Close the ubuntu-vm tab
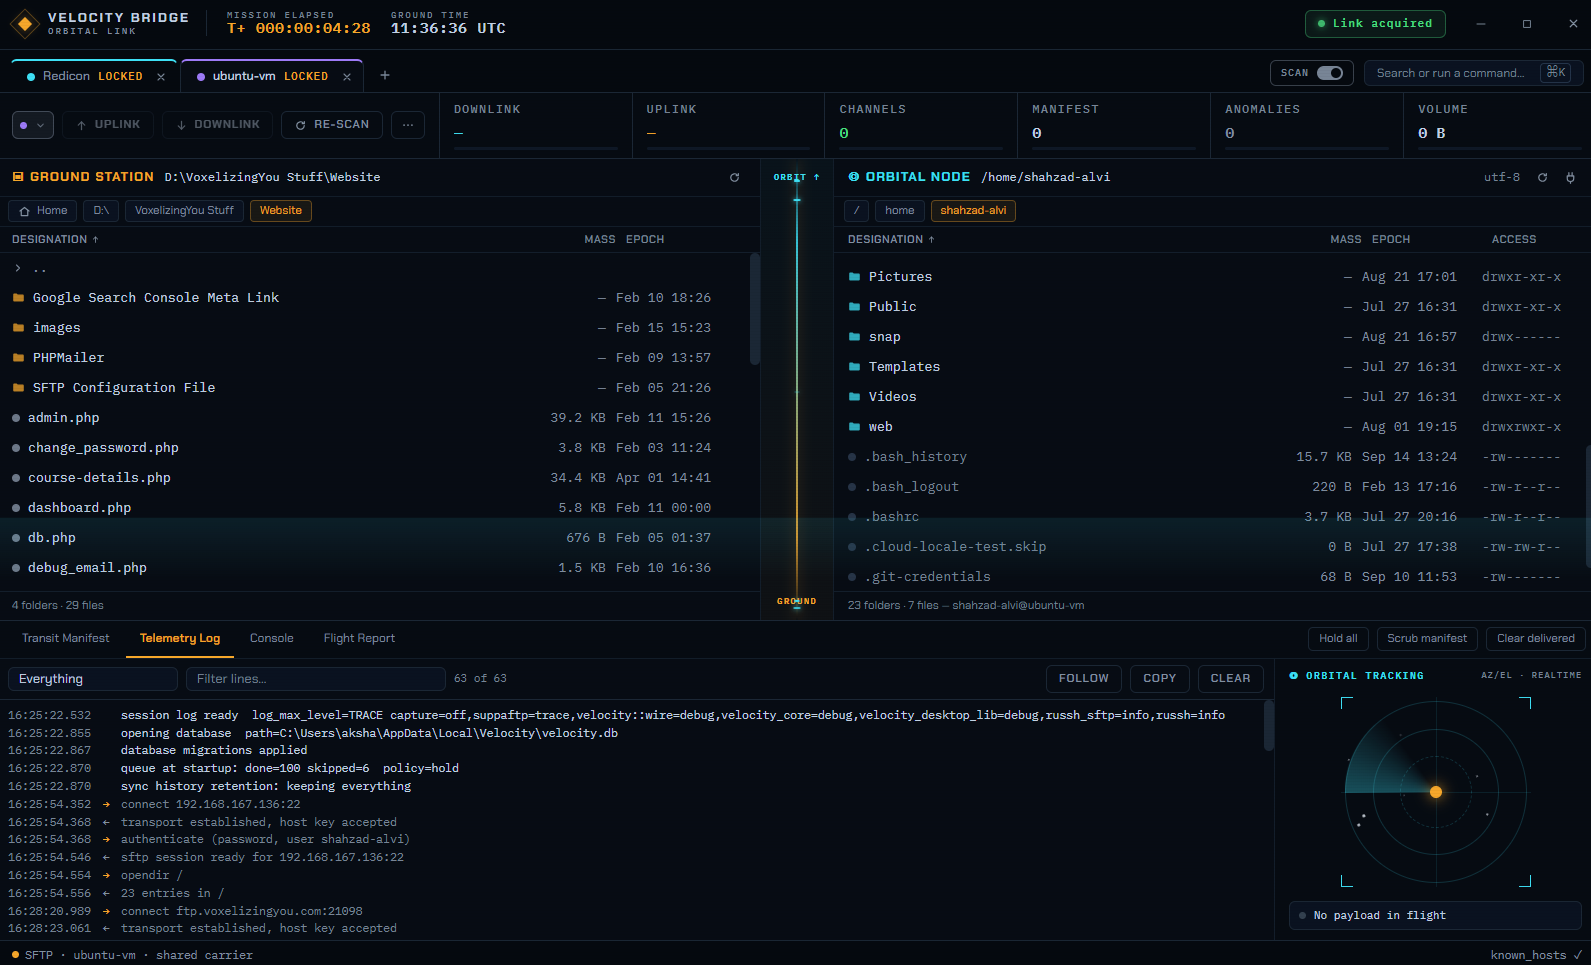Screen dimensions: 1591x965 click(347, 77)
